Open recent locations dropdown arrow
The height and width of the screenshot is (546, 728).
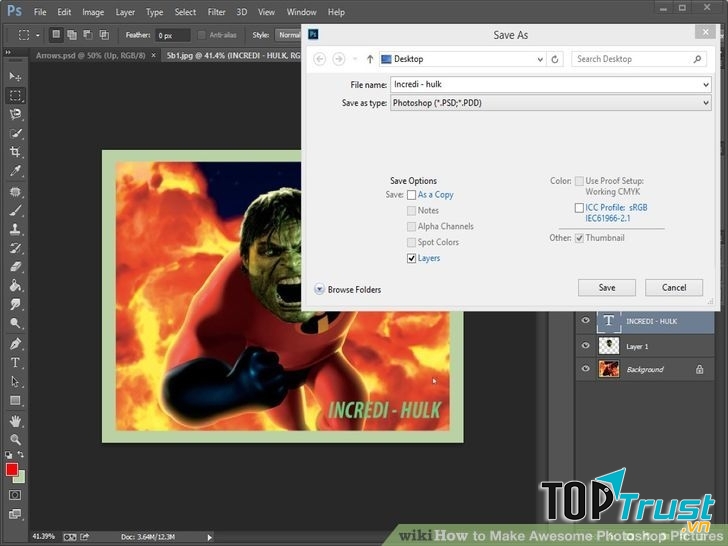coord(355,59)
